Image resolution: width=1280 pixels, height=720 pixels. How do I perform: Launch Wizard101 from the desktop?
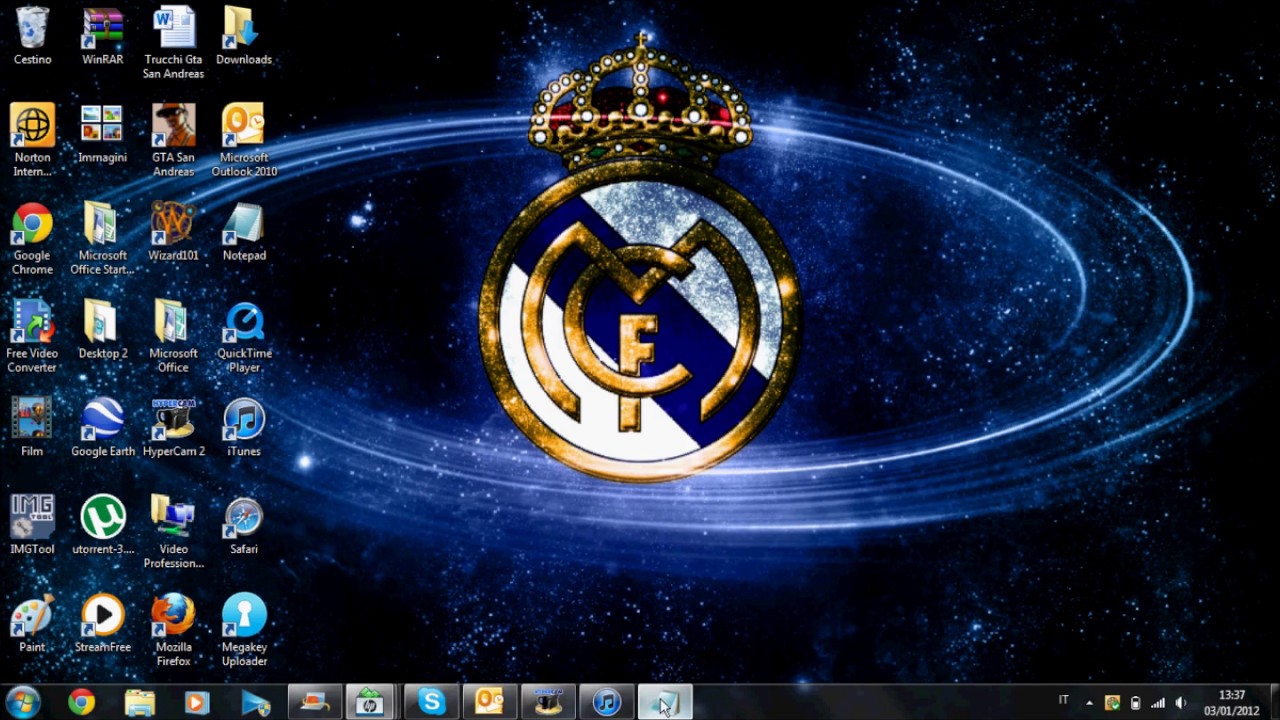pyautogui.click(x=173, y=232)
